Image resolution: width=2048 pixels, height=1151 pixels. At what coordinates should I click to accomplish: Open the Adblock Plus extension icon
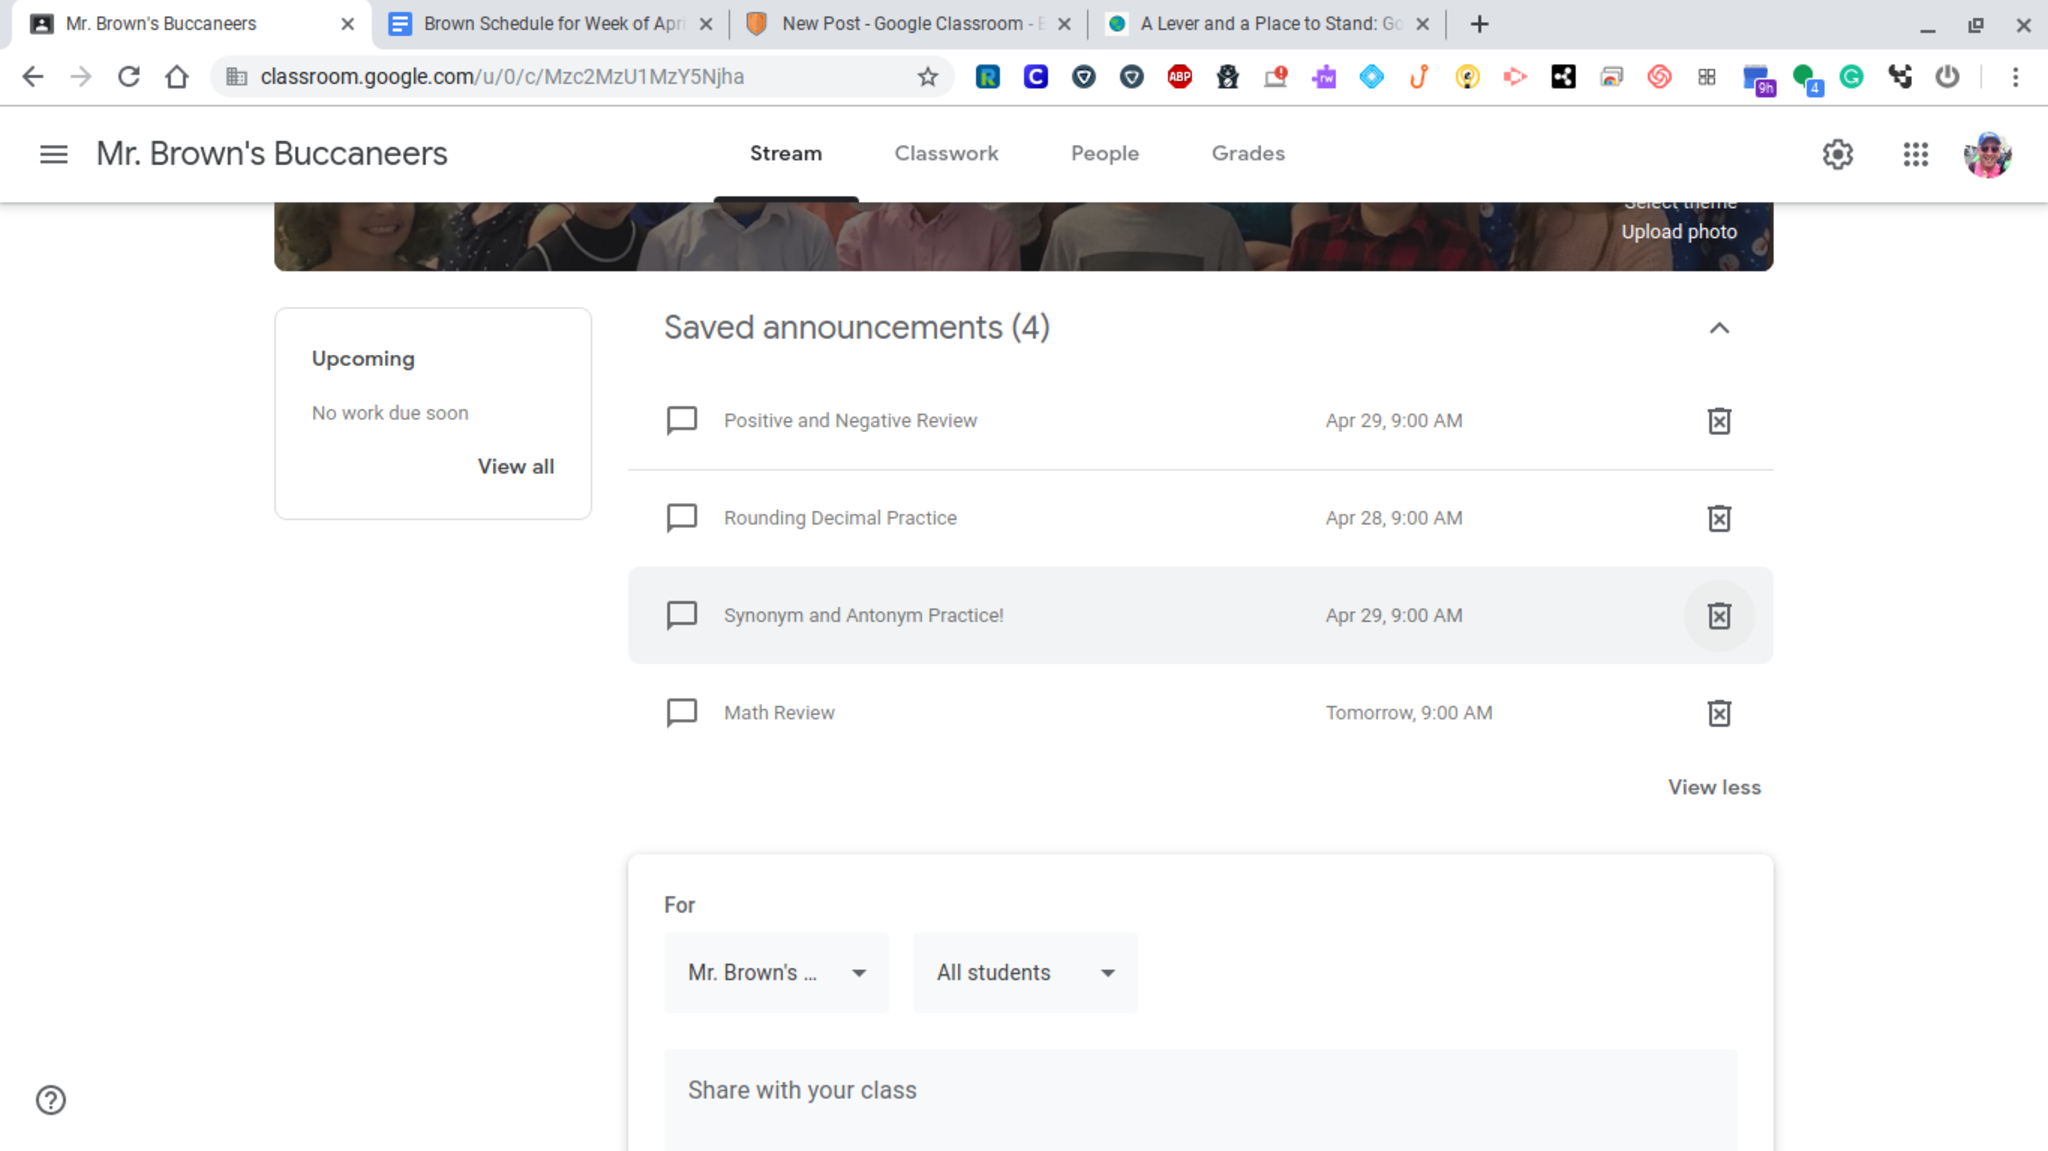(1179, 77)
